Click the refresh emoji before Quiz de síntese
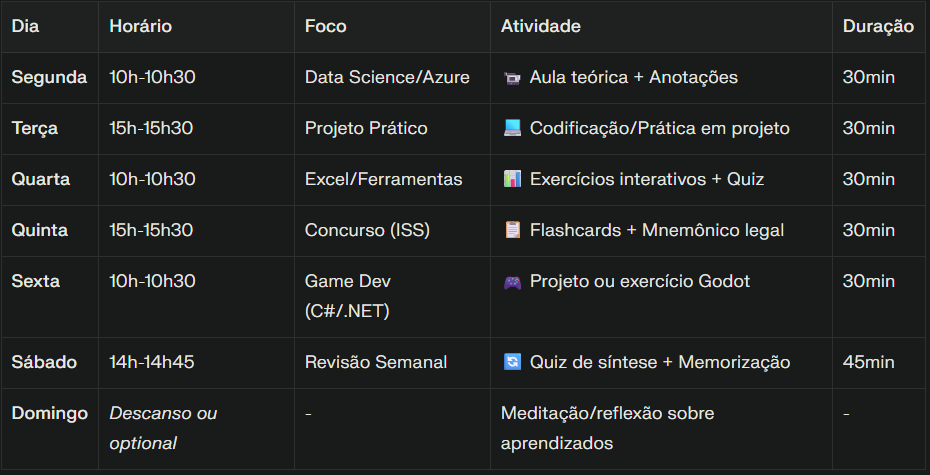The width and height of the screenshot is (930, 475). pos(512,363)
